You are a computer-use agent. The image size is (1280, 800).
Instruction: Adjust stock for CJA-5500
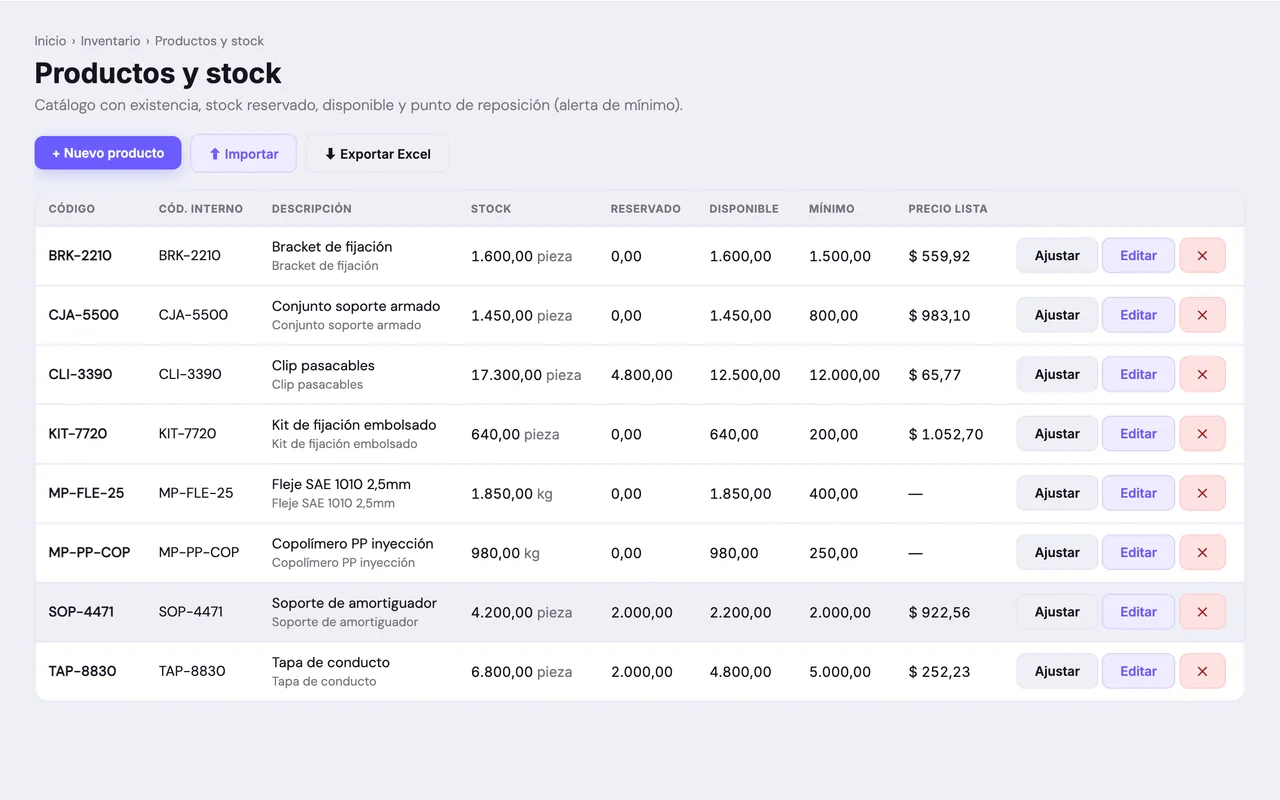1057,315
